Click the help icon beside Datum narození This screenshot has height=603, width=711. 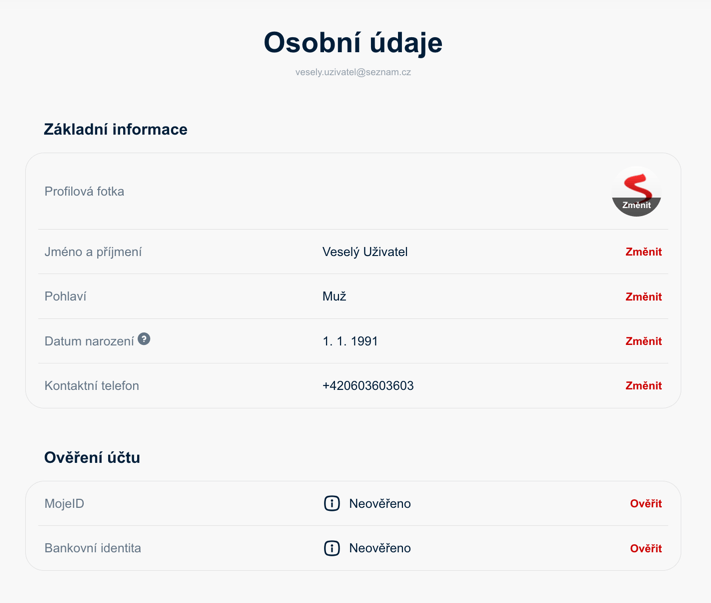click(x=144, y=339)
